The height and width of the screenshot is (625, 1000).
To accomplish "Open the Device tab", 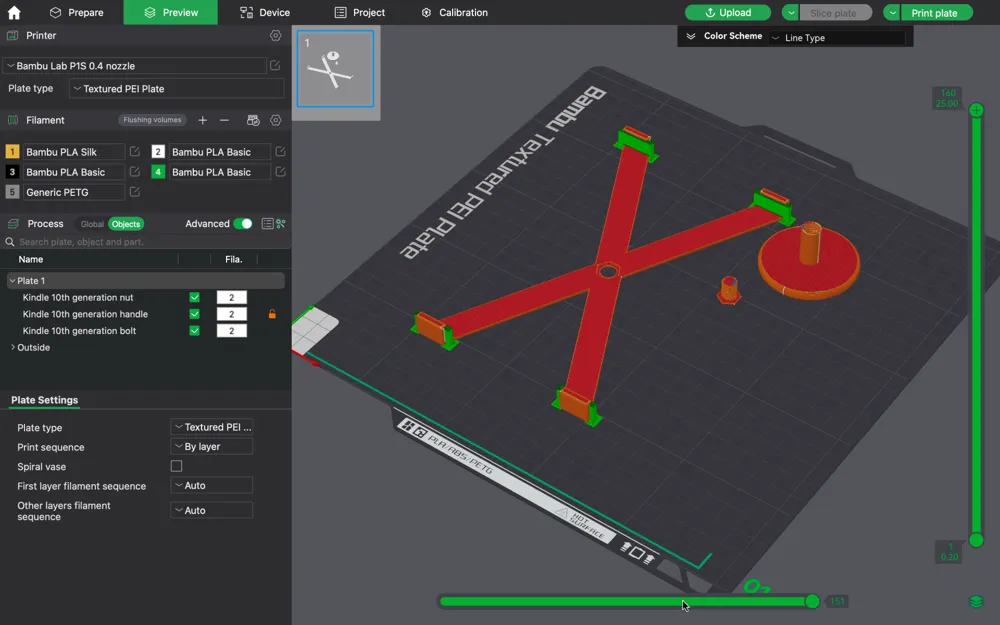I will click(x=265, y=12).
